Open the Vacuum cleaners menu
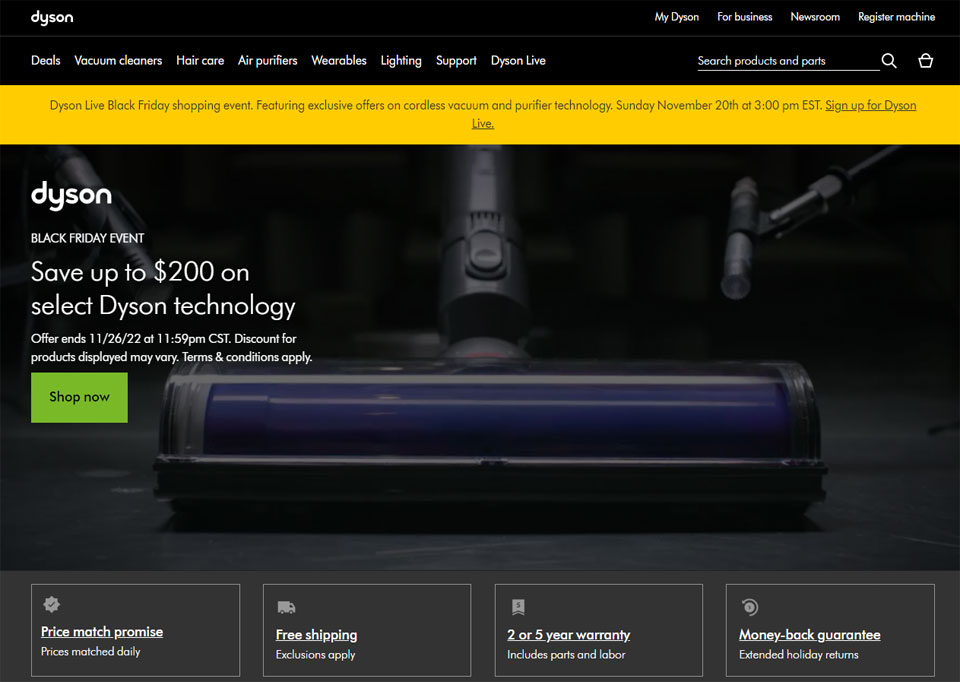The height and width of the screenshot is (682, 960). pos(118,61)
